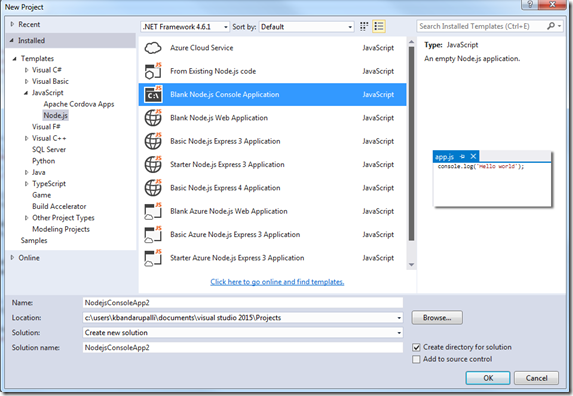Click the Basic Azure Node.js Express 3 icon

[153, 235]
